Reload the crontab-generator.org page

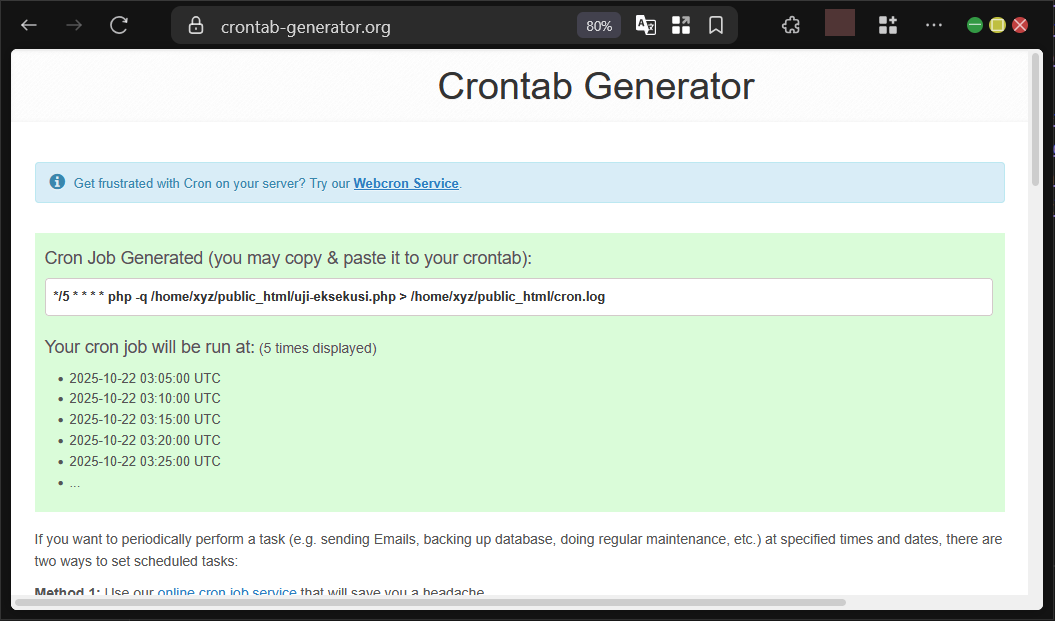(119, 26)
